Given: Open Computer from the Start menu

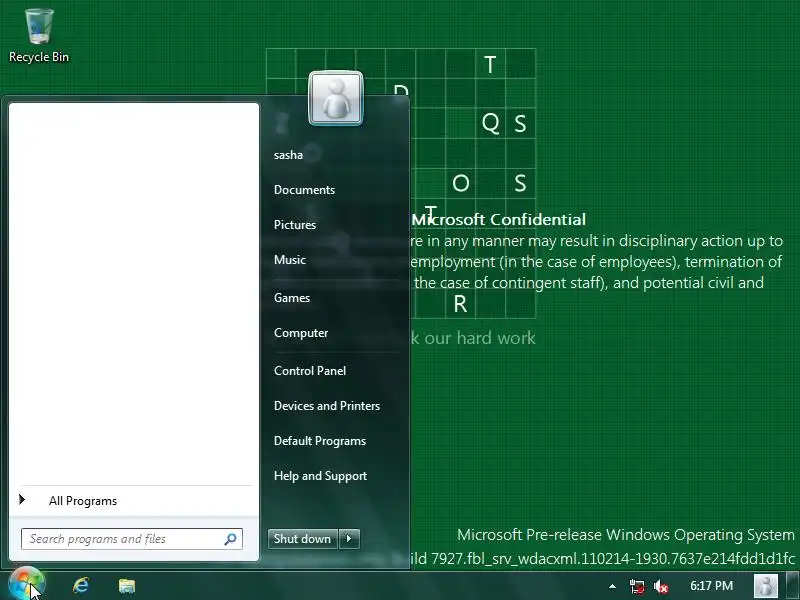Looking at the screenshot, I should click(x=301, y=333).
